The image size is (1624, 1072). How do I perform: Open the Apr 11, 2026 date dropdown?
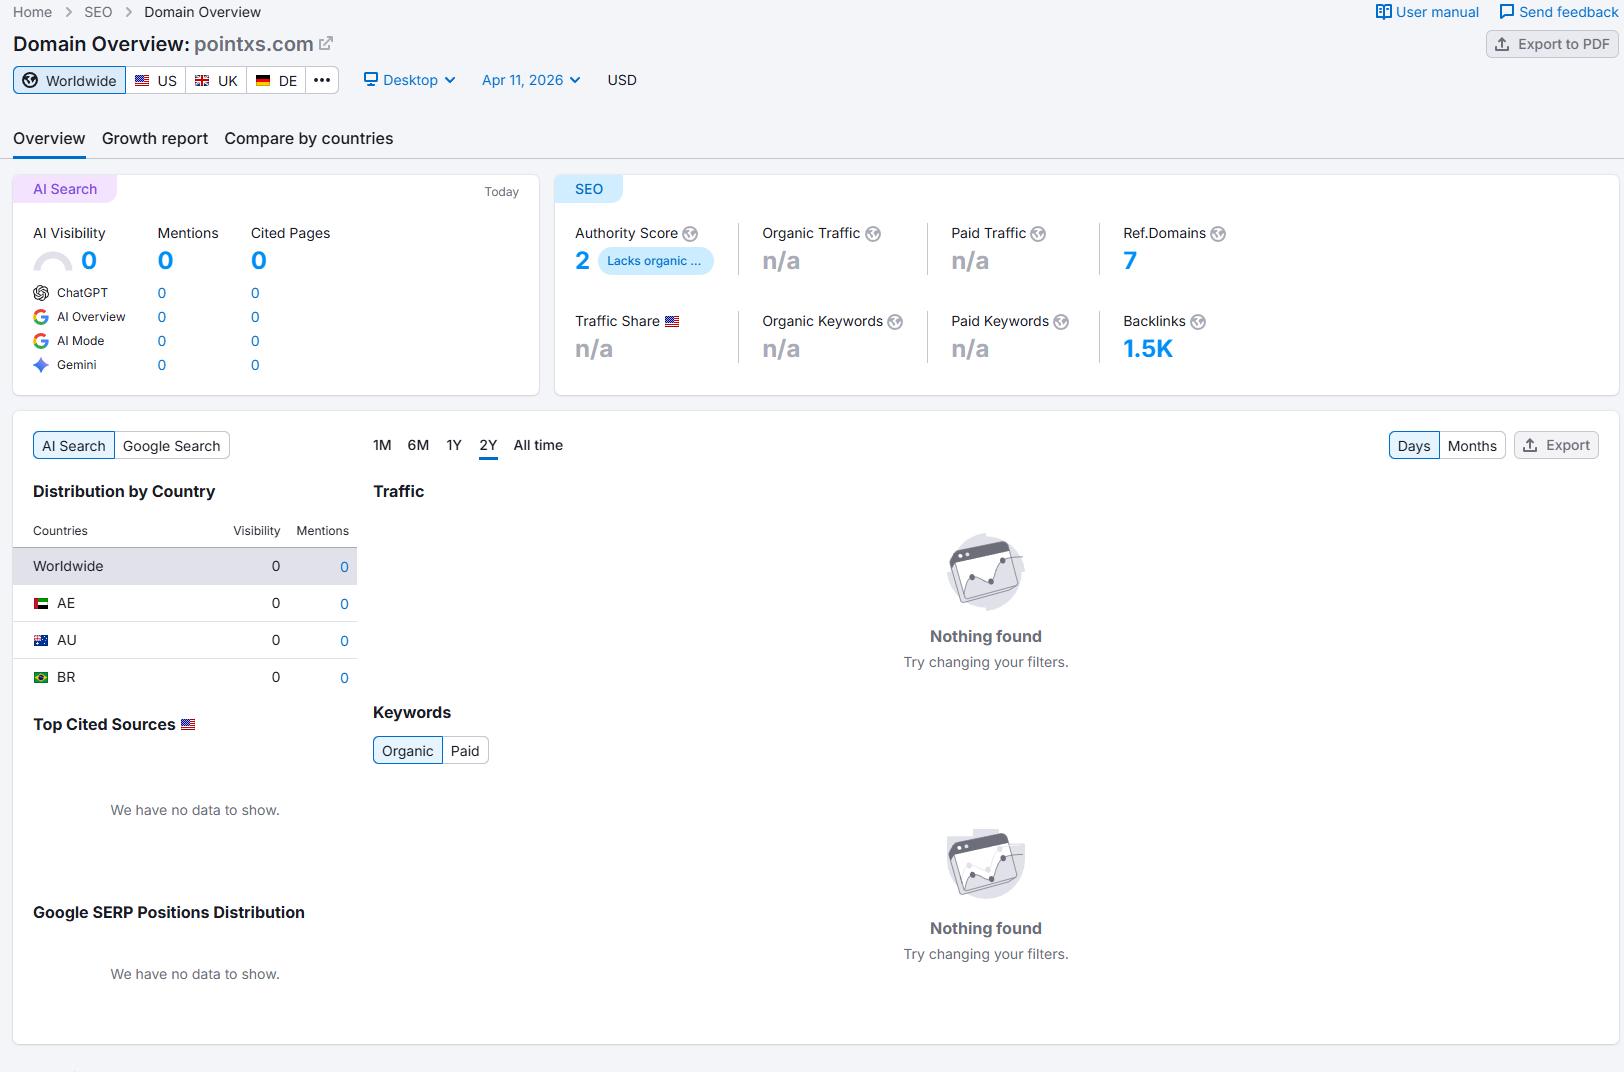(531, 80)
